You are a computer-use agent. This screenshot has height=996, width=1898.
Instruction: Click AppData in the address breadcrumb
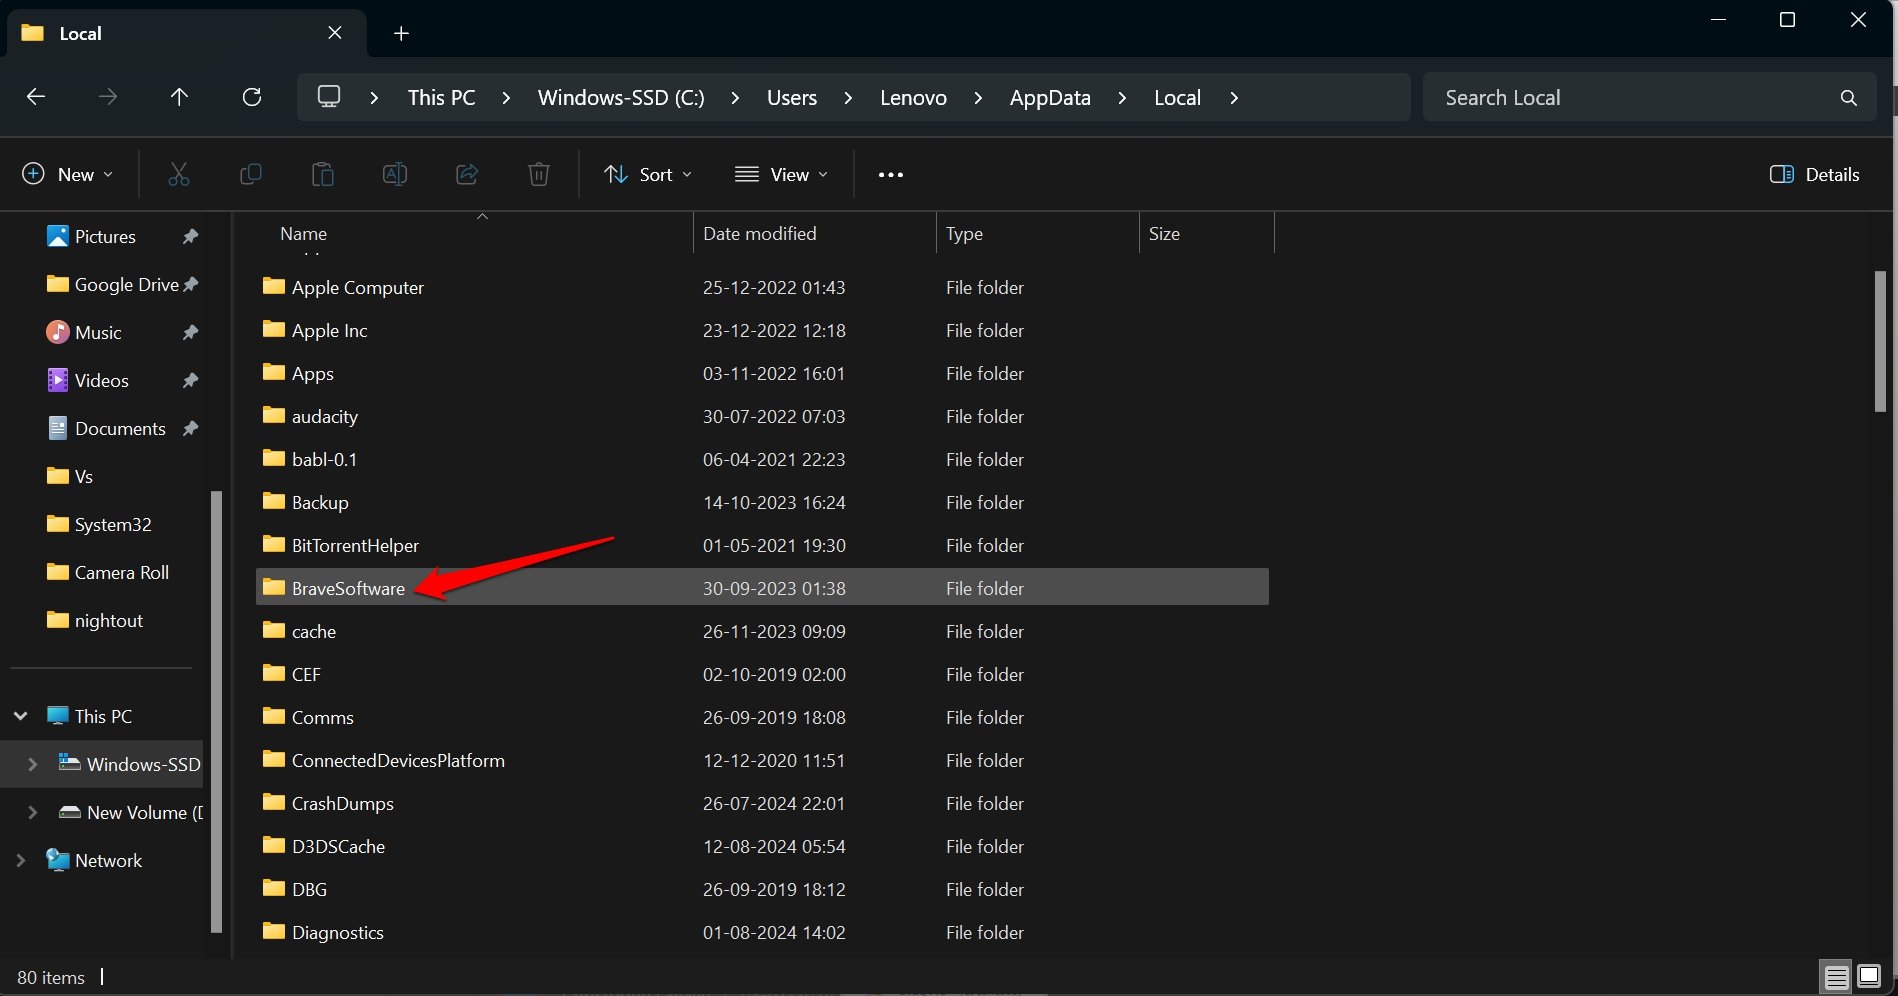1049,98
